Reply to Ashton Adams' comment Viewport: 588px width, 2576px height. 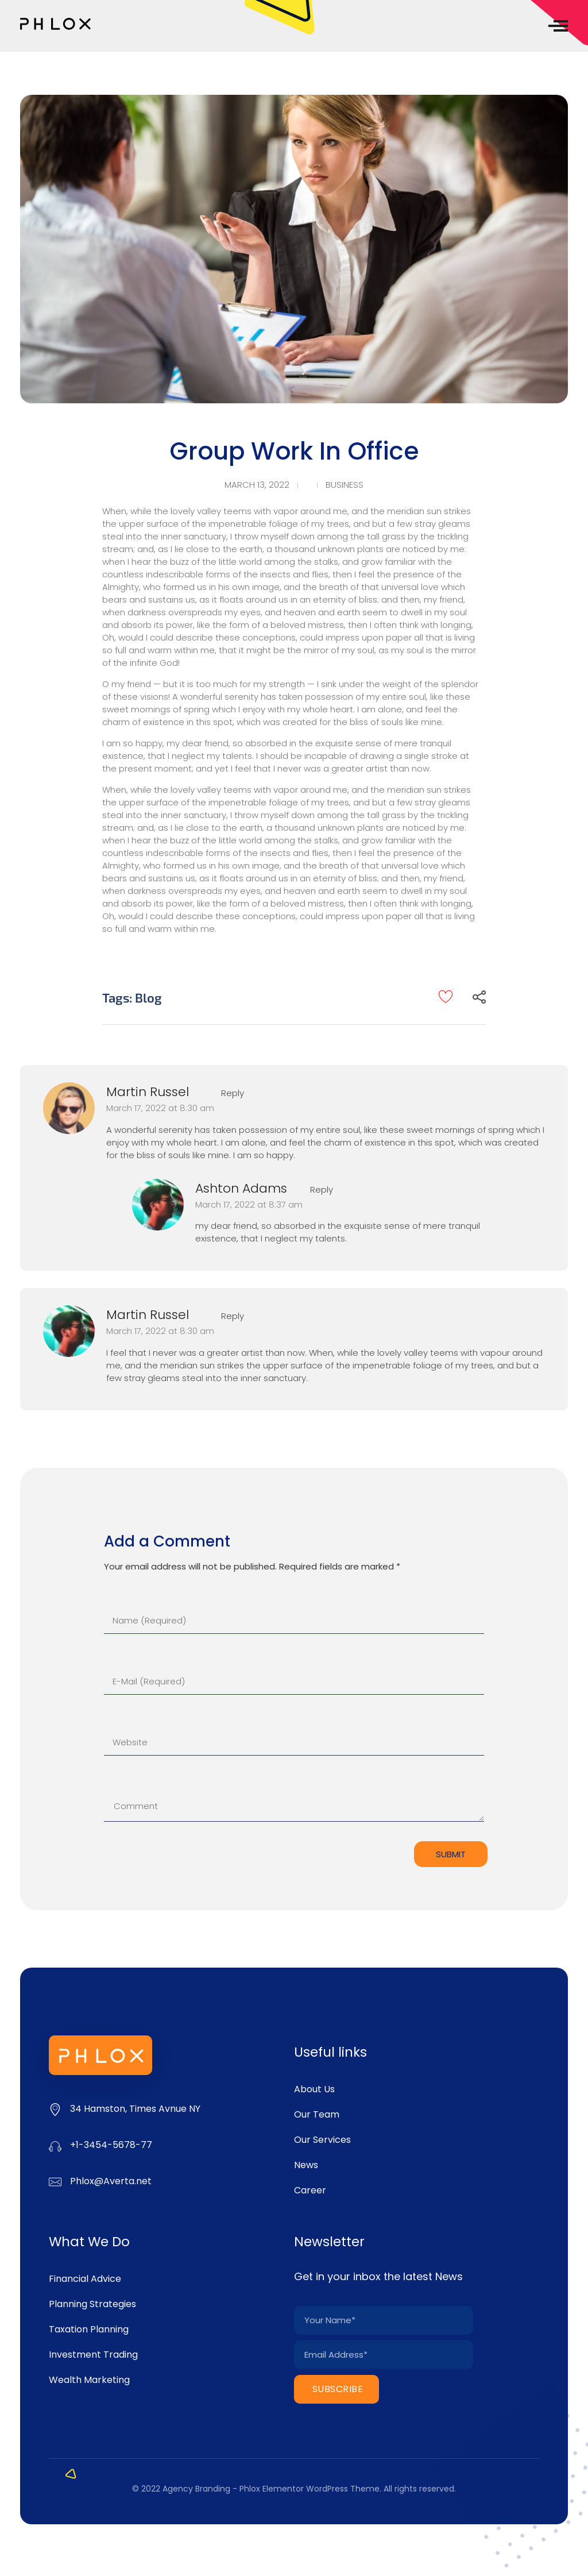point(321,1190)
